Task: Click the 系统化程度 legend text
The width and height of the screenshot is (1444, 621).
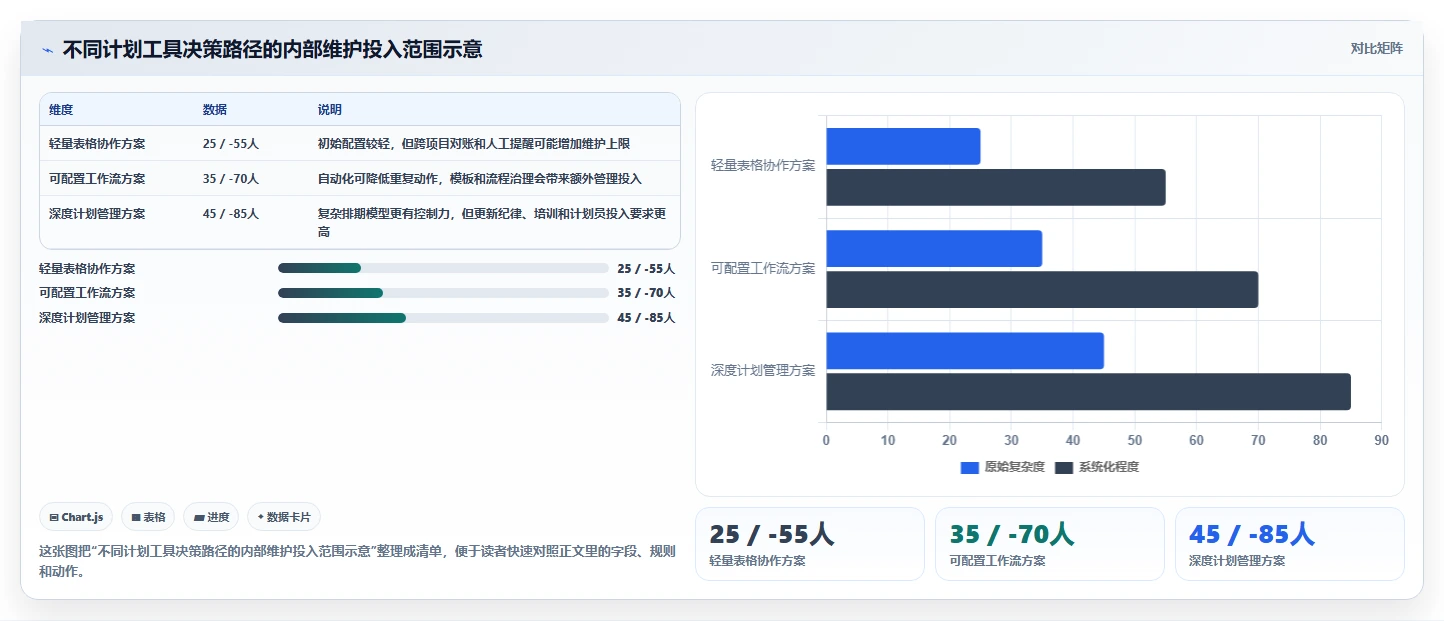Action: (1109, 467)
